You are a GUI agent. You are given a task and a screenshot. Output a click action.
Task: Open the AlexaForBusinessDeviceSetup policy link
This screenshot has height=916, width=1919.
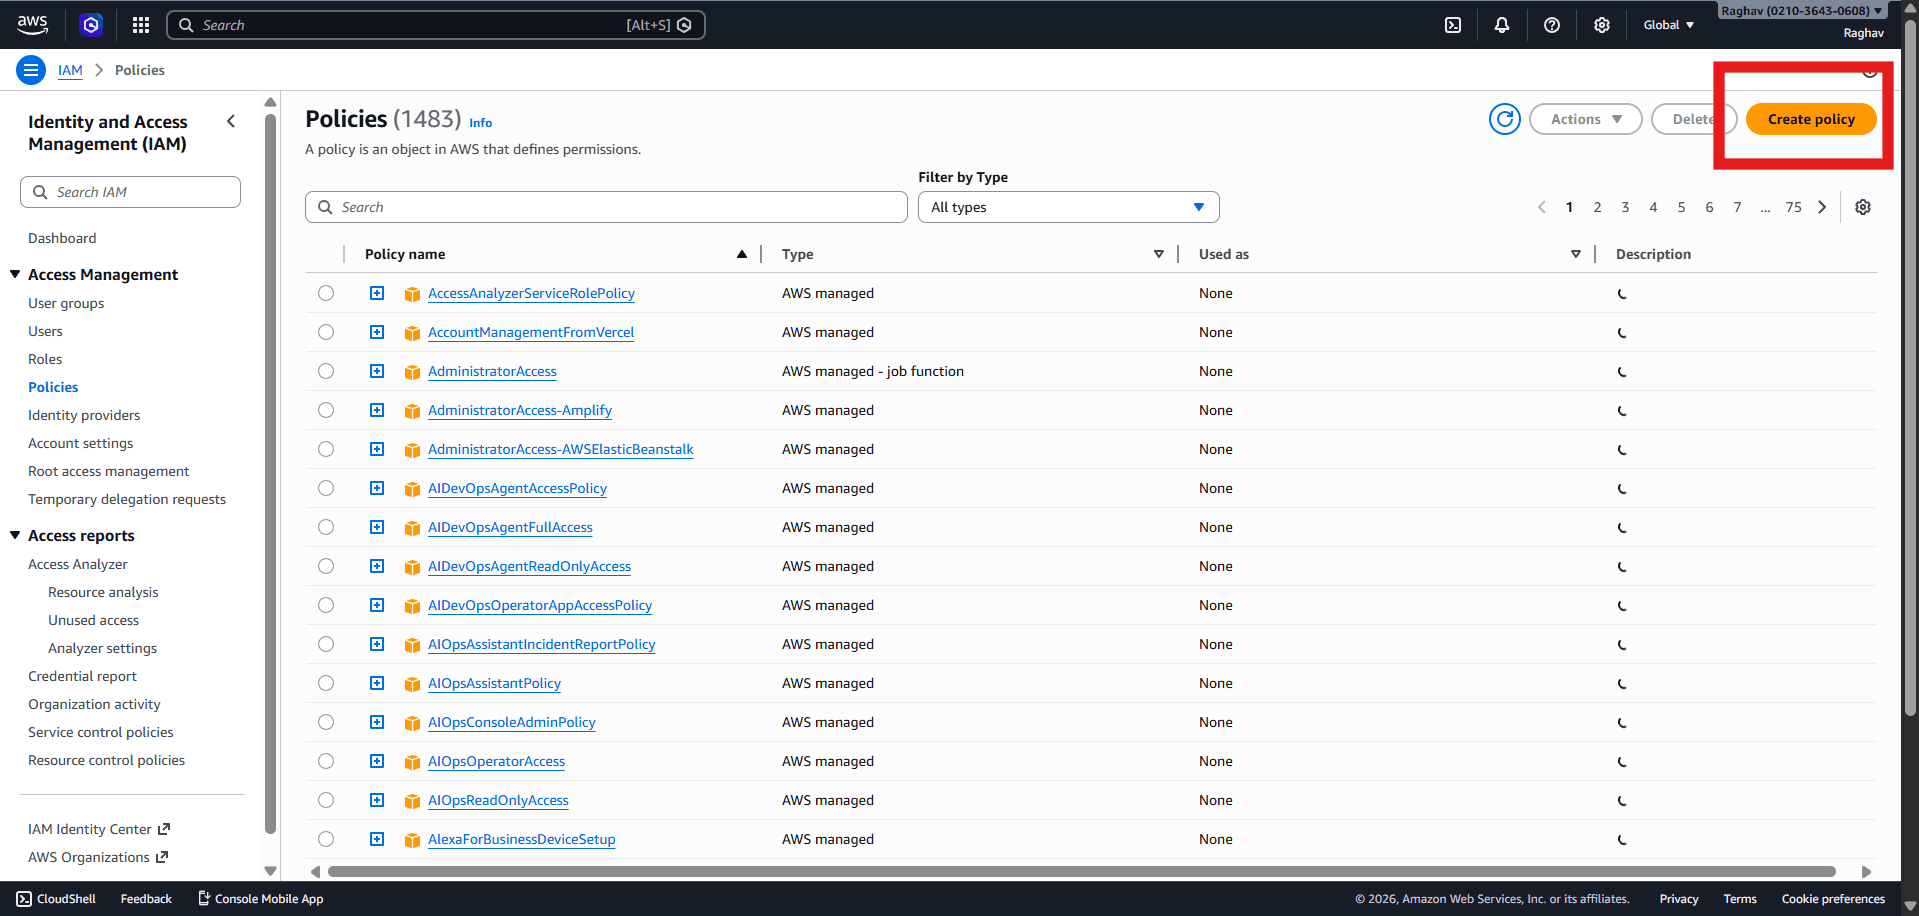[521, 839]
